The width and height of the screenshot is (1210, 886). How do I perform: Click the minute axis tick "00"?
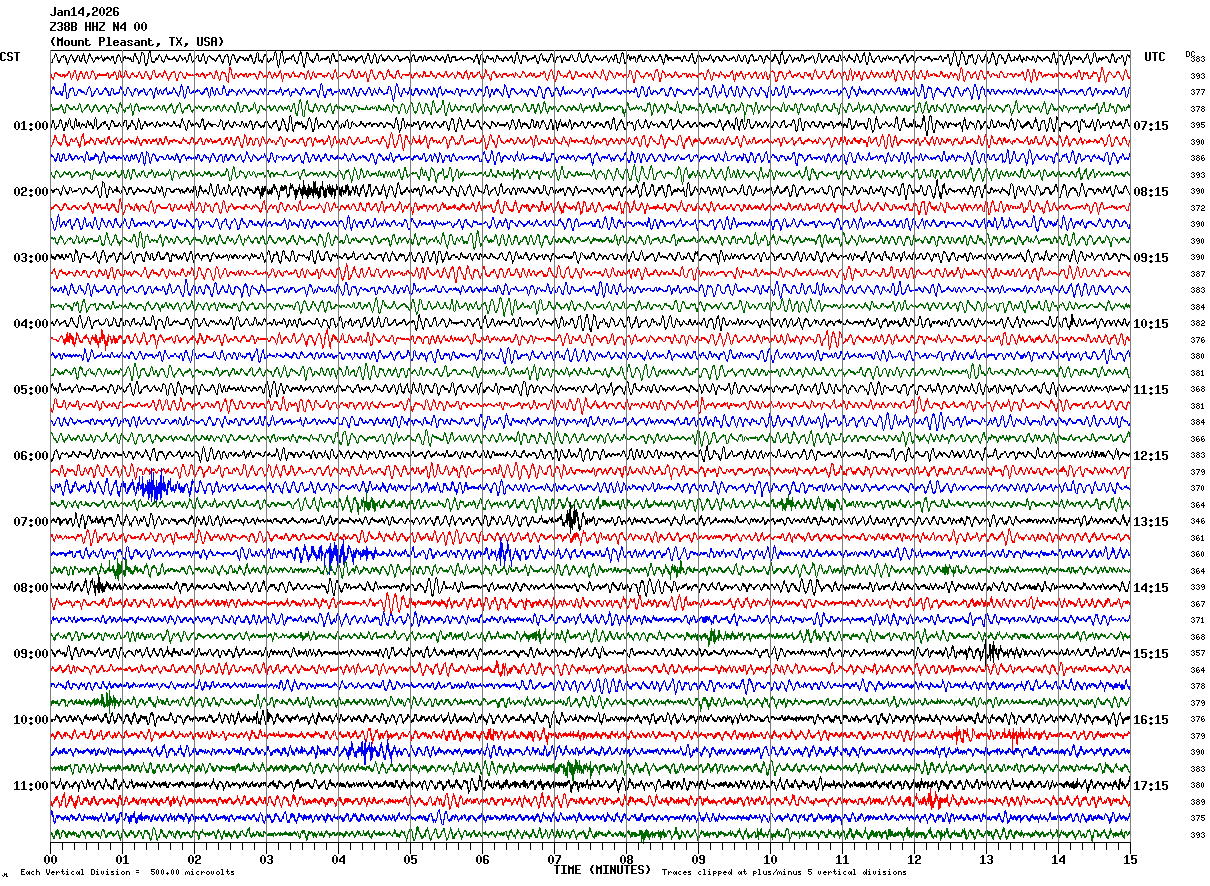pos(50,859)
